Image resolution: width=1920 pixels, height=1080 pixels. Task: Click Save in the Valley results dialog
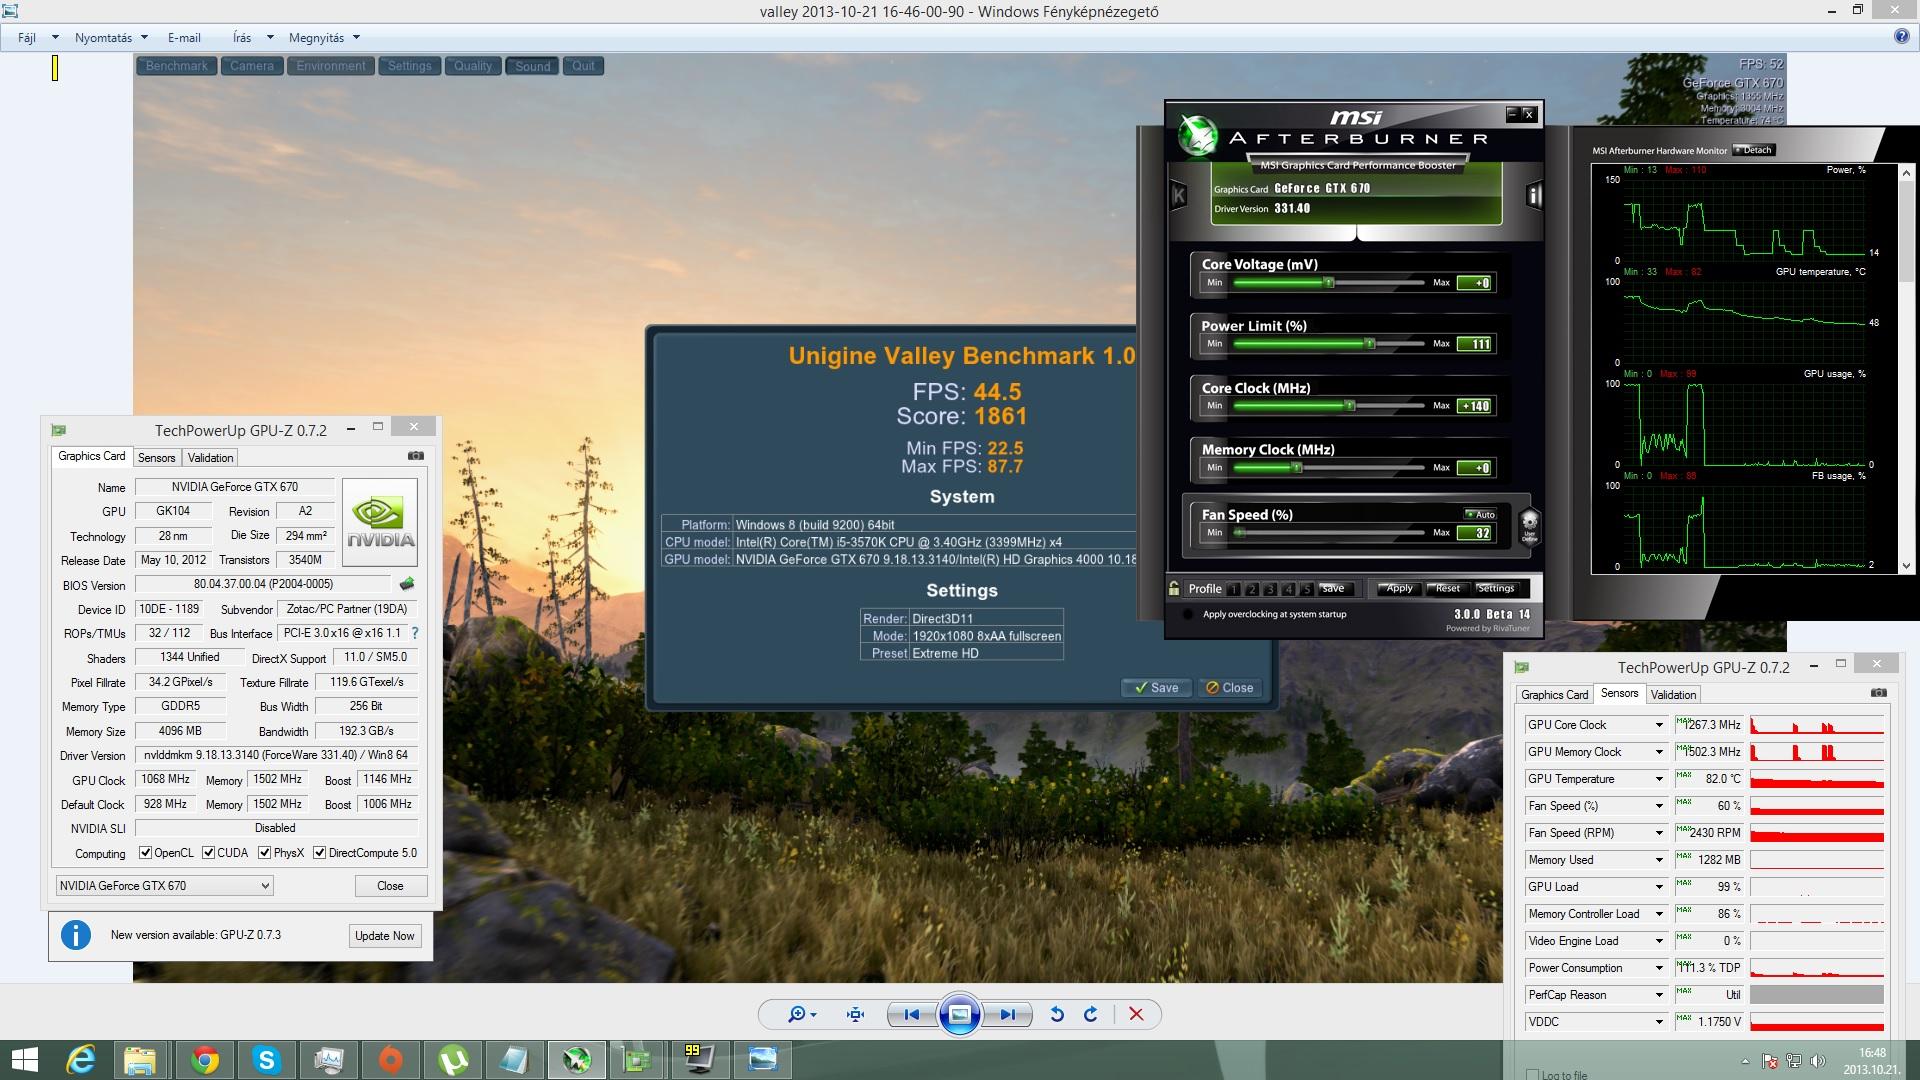point(1156,688)
